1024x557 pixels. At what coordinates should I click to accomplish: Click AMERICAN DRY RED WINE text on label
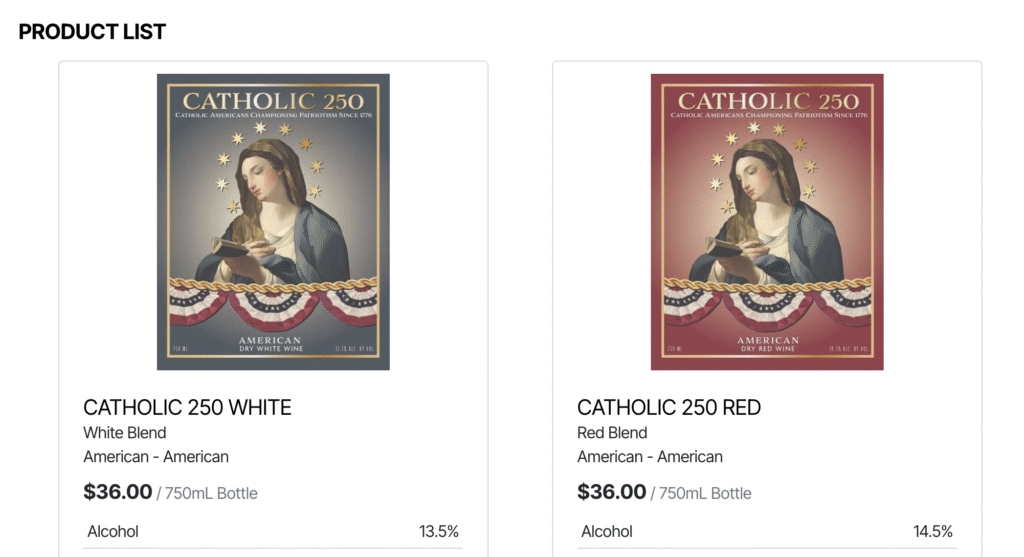click(x=767, y=345)
